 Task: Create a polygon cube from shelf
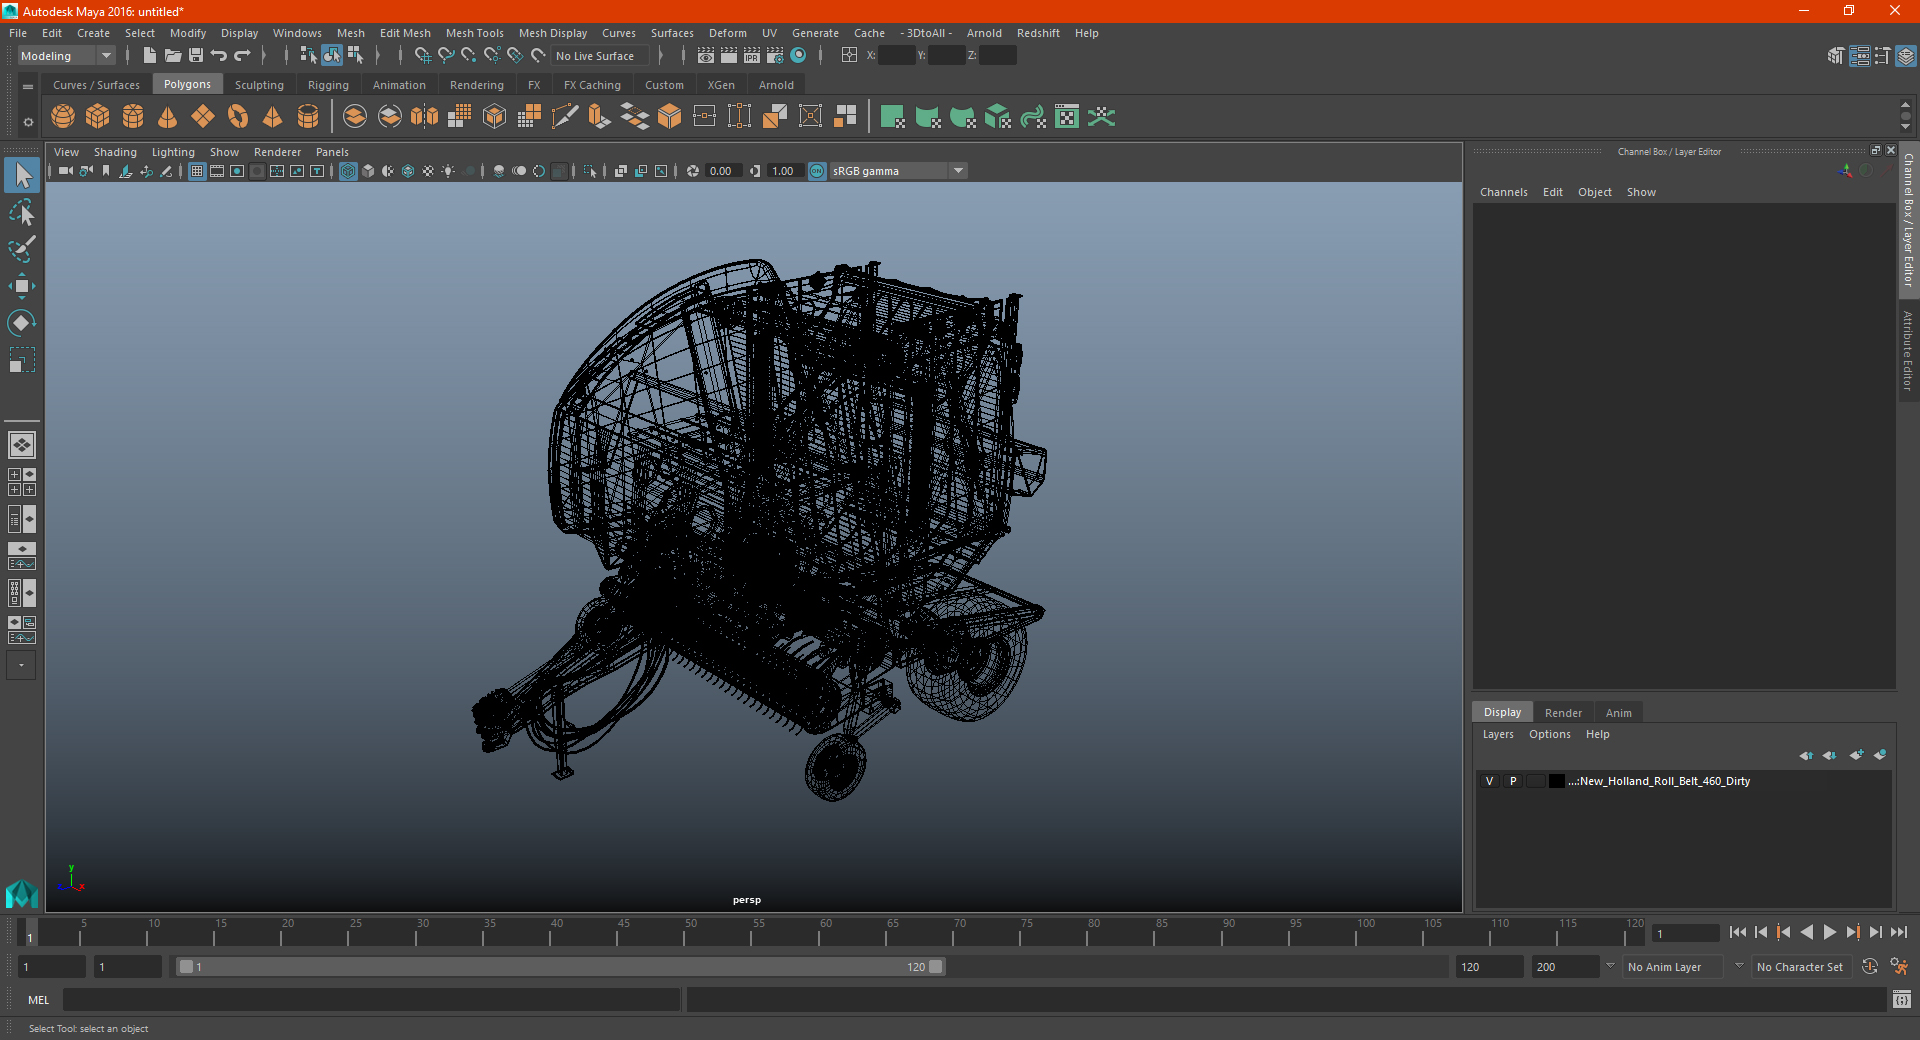coord(98,117)
